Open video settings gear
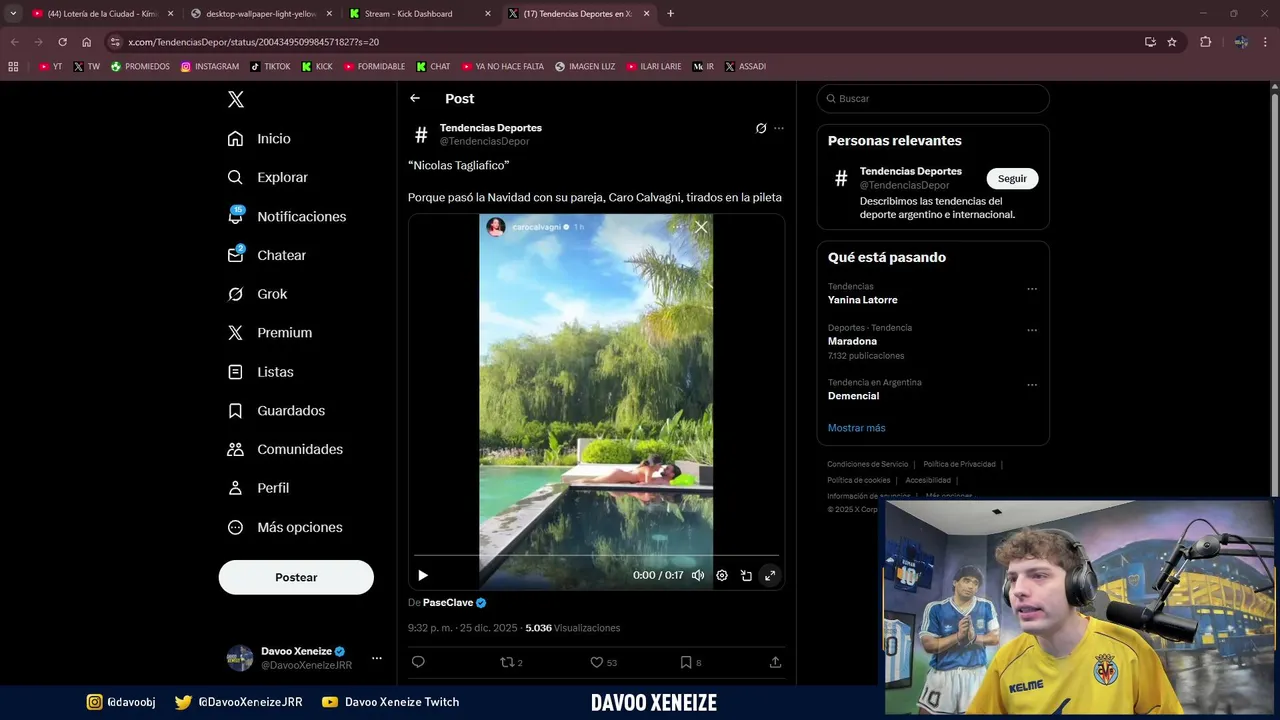Viewport: 1280px width, 720px height. (722, 575)
